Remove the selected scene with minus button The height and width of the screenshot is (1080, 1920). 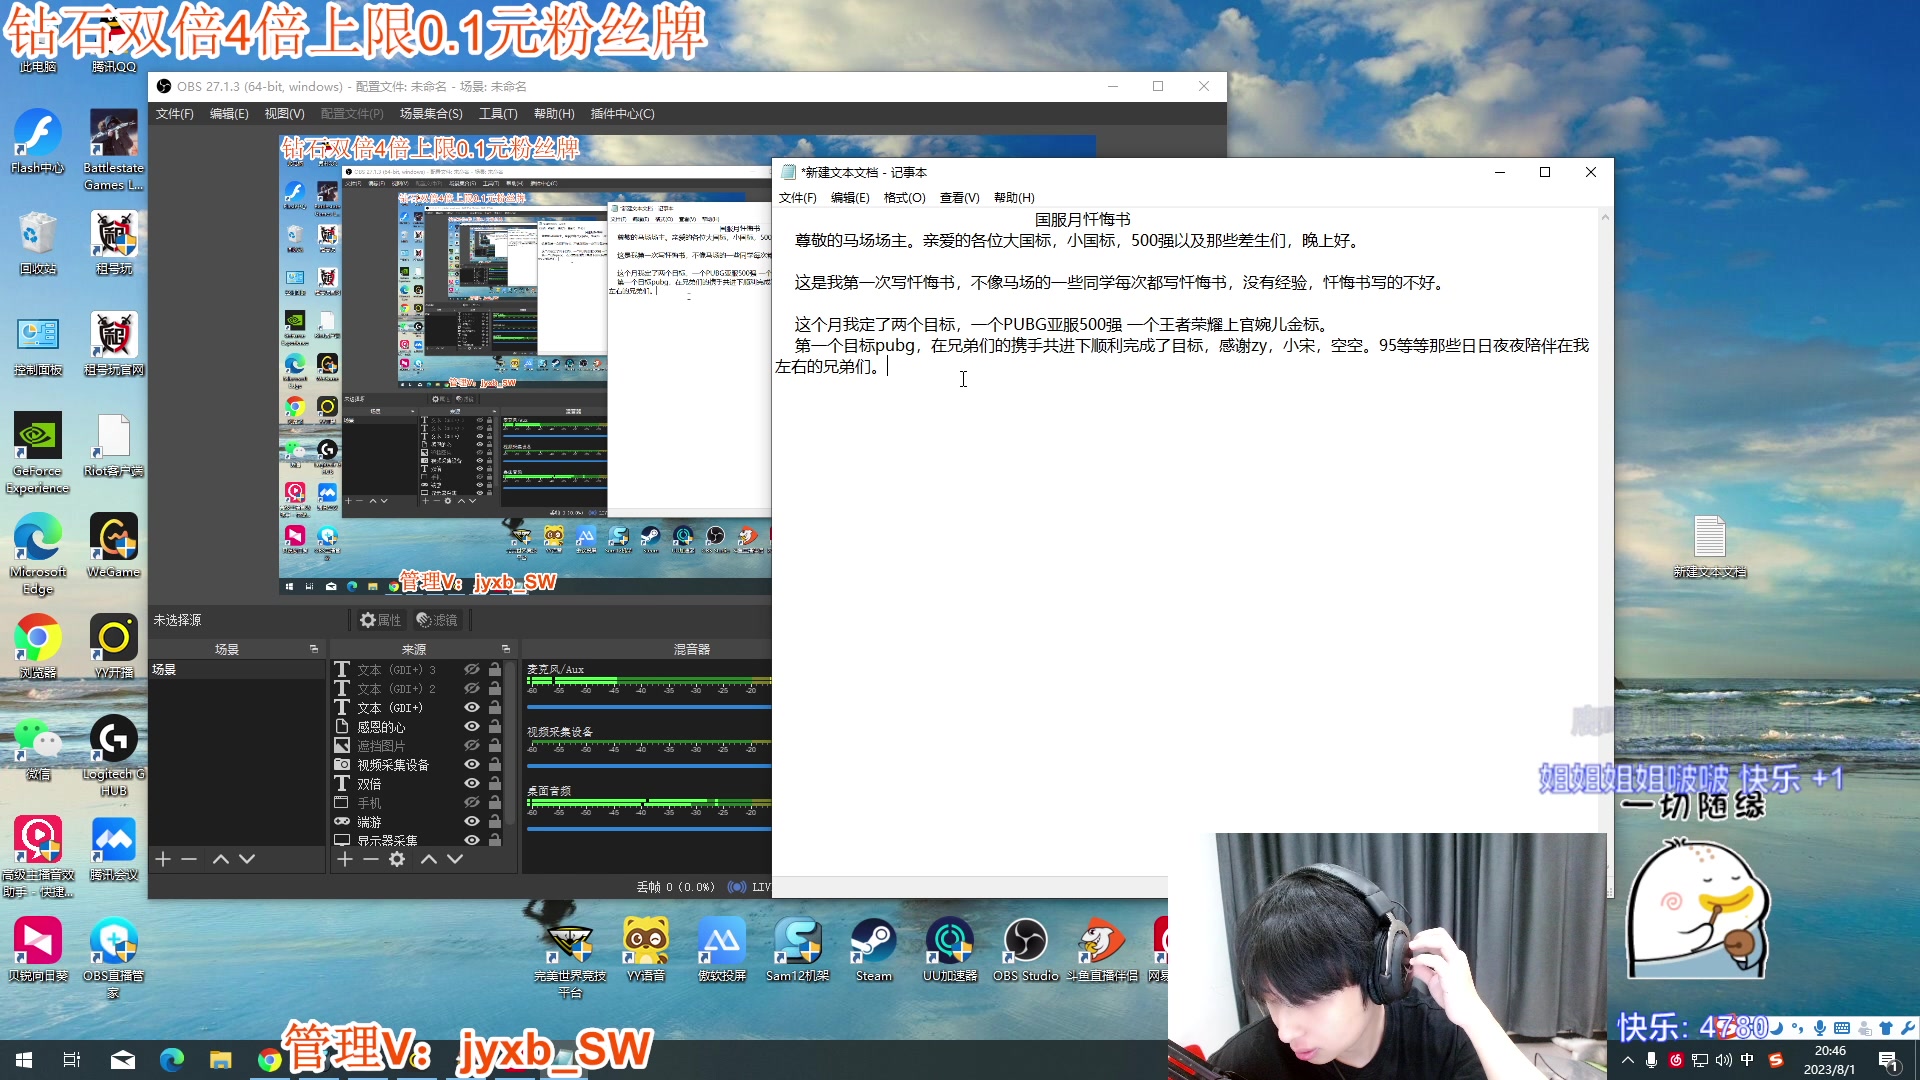[189, 859]
